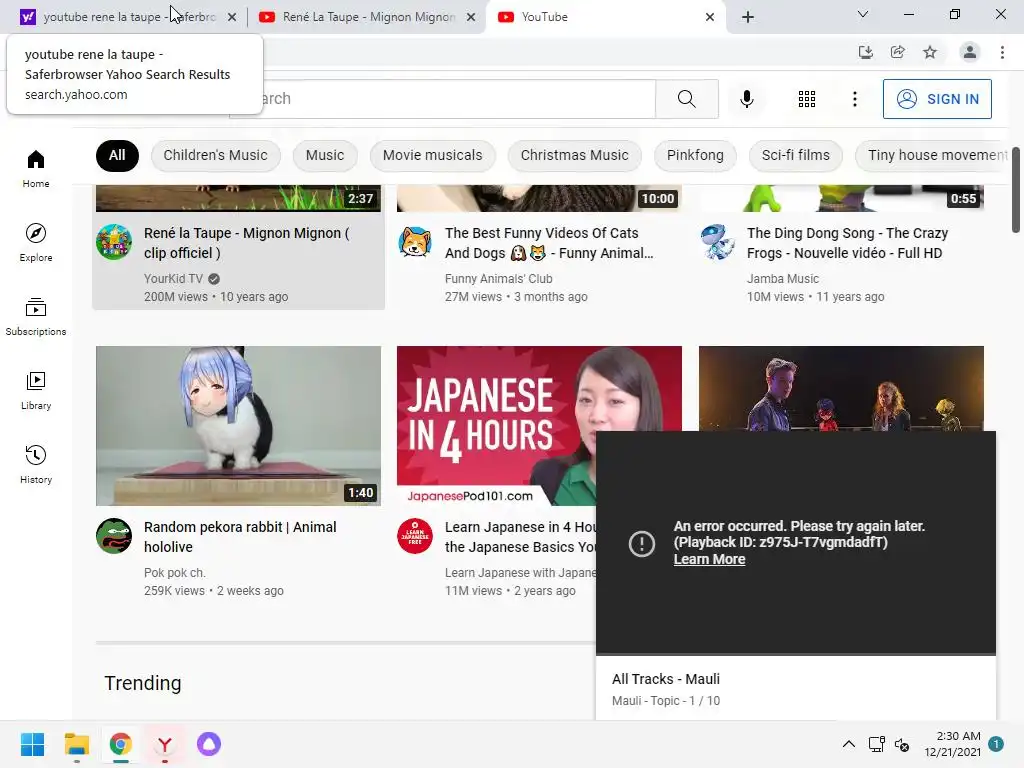
Task: Select the Music filter chip
Action: click(325, 155)
